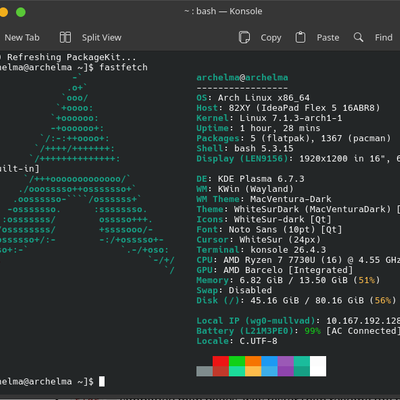Click the Paste clipboard icon
This screenshot has height=400, width=400.
300,37
